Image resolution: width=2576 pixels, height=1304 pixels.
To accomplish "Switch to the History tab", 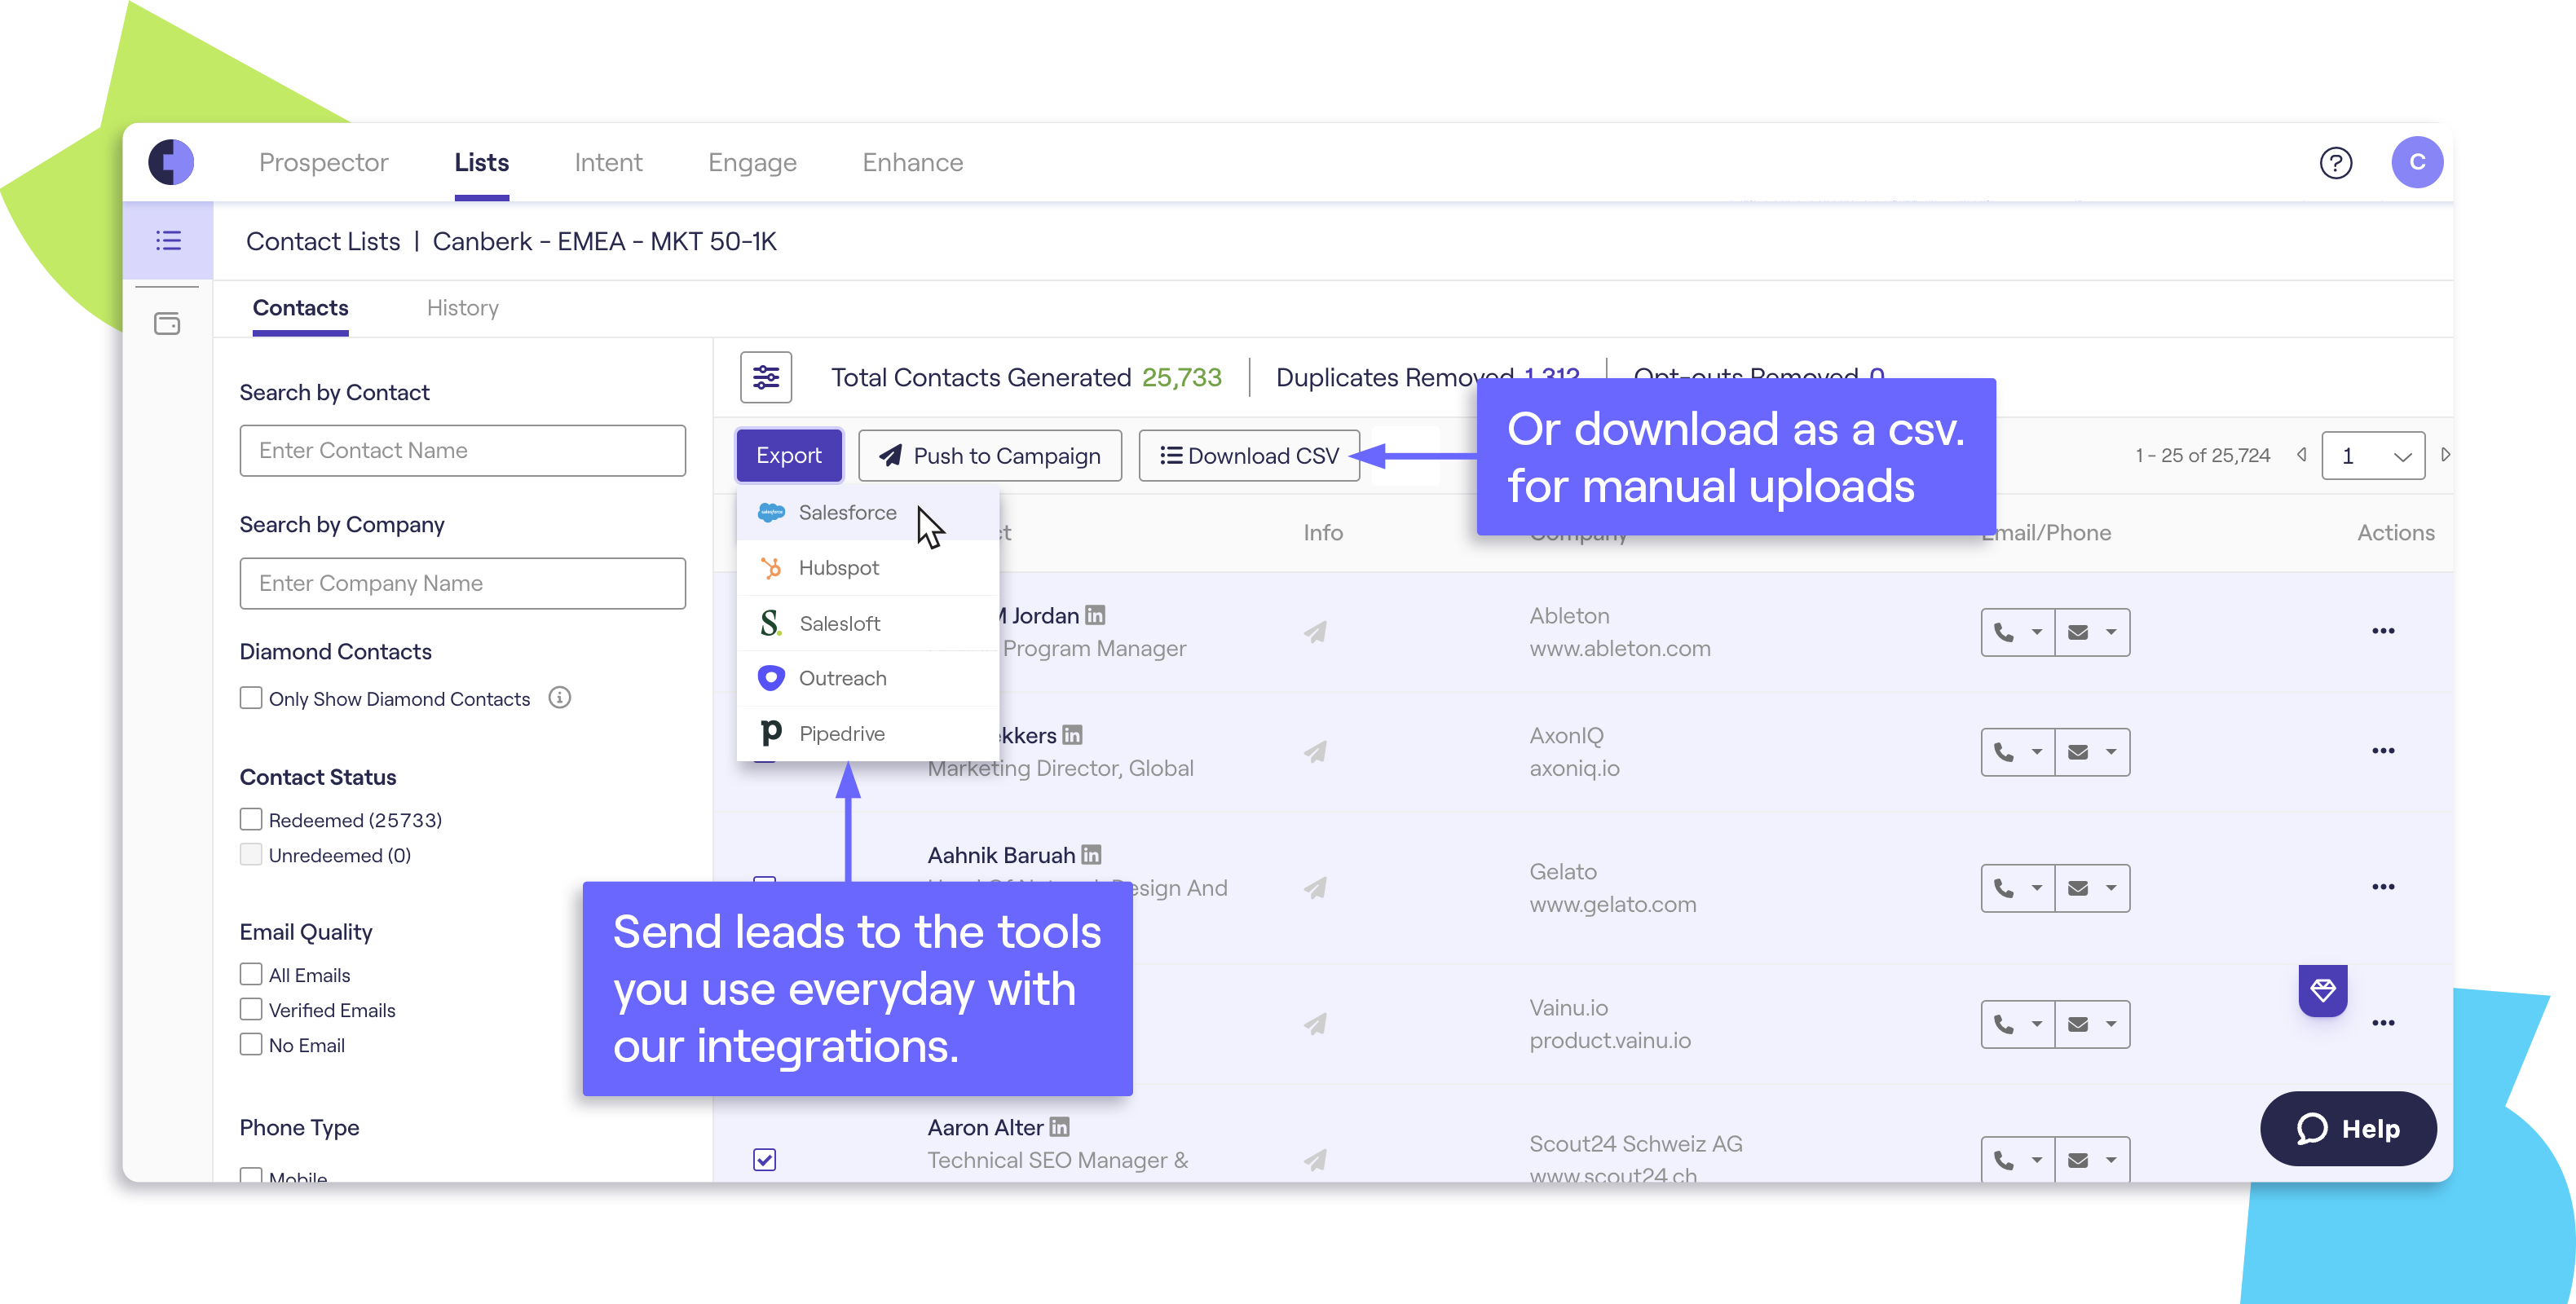I will click(x=462, y=306).
